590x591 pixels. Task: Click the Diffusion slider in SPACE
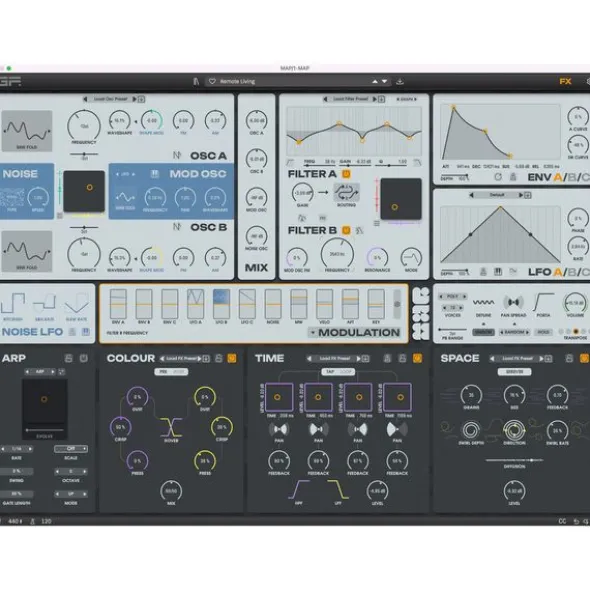(514, 460)
